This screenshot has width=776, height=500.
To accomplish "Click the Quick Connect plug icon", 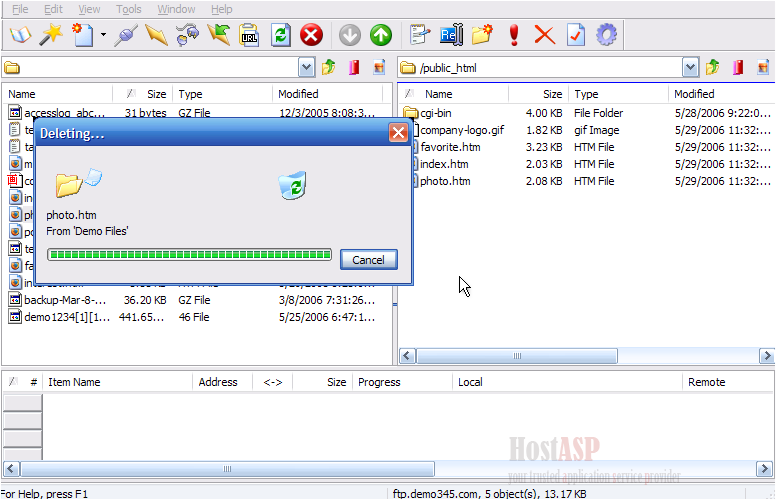I will pos(126,35).
